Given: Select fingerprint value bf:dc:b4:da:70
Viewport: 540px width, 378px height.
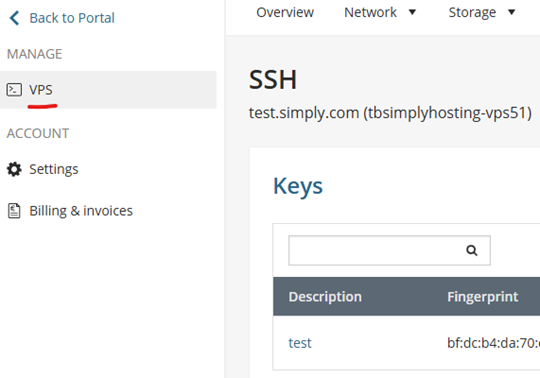Looking at the screenshot, I should (493, 343).
